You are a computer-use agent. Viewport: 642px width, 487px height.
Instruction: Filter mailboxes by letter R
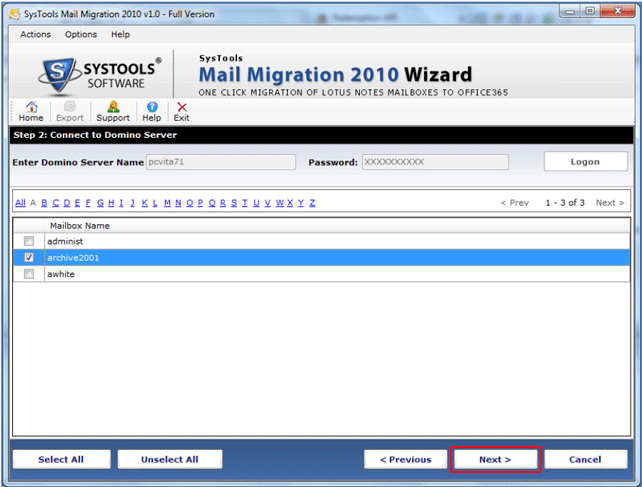(x=223, y=203)
